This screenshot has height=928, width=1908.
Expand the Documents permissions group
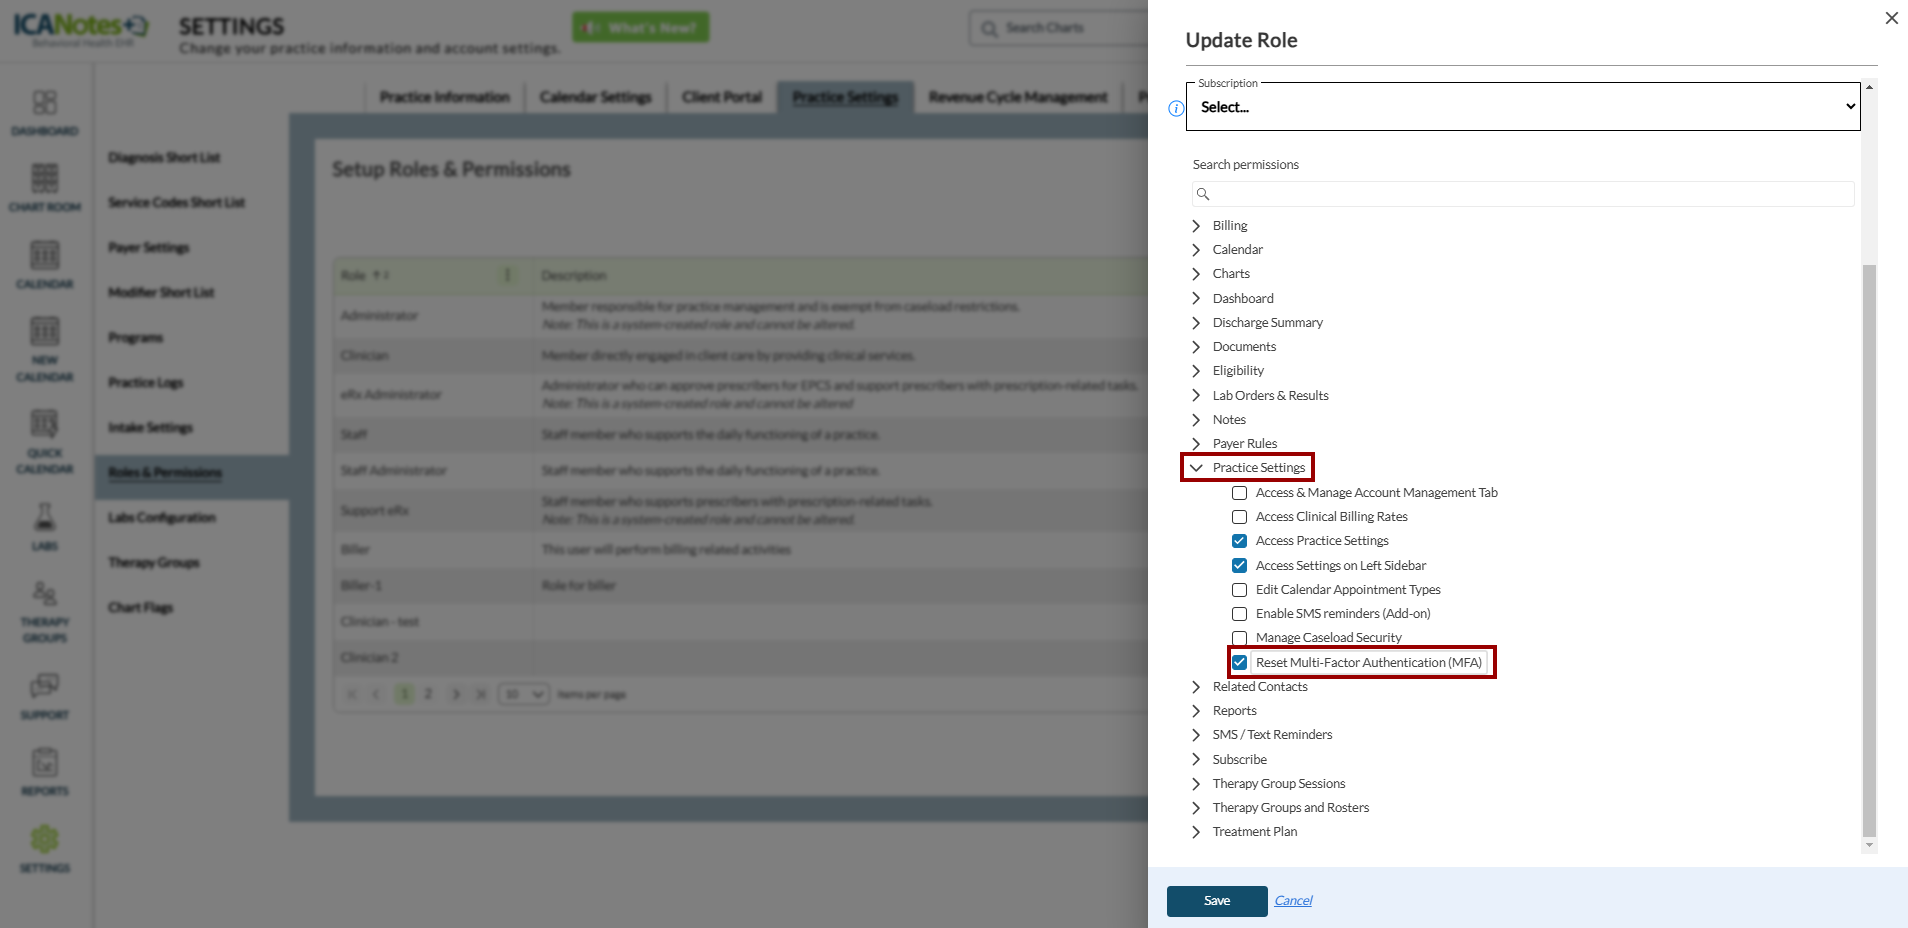1196,347
